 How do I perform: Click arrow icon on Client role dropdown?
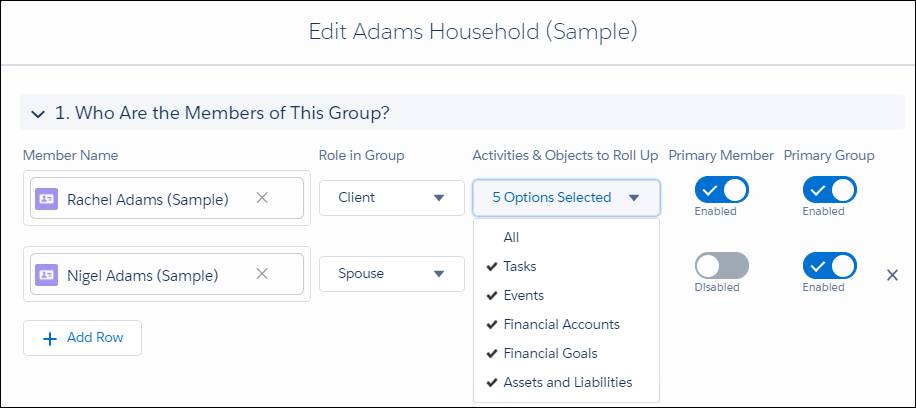click(x=439, y=198)
